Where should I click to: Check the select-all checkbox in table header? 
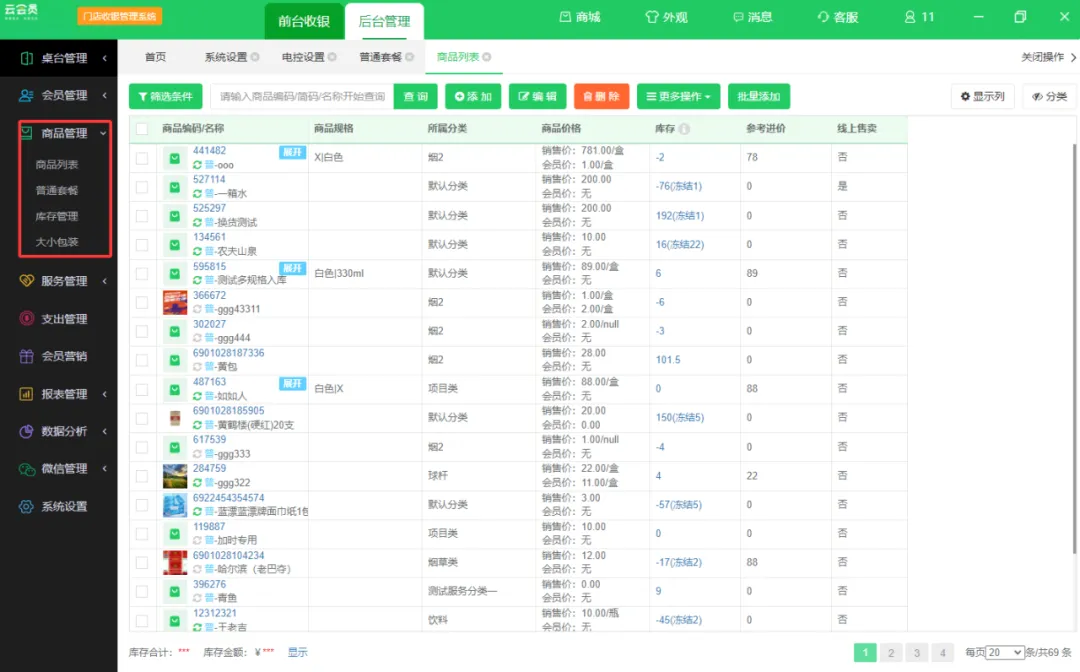[142, 129]
